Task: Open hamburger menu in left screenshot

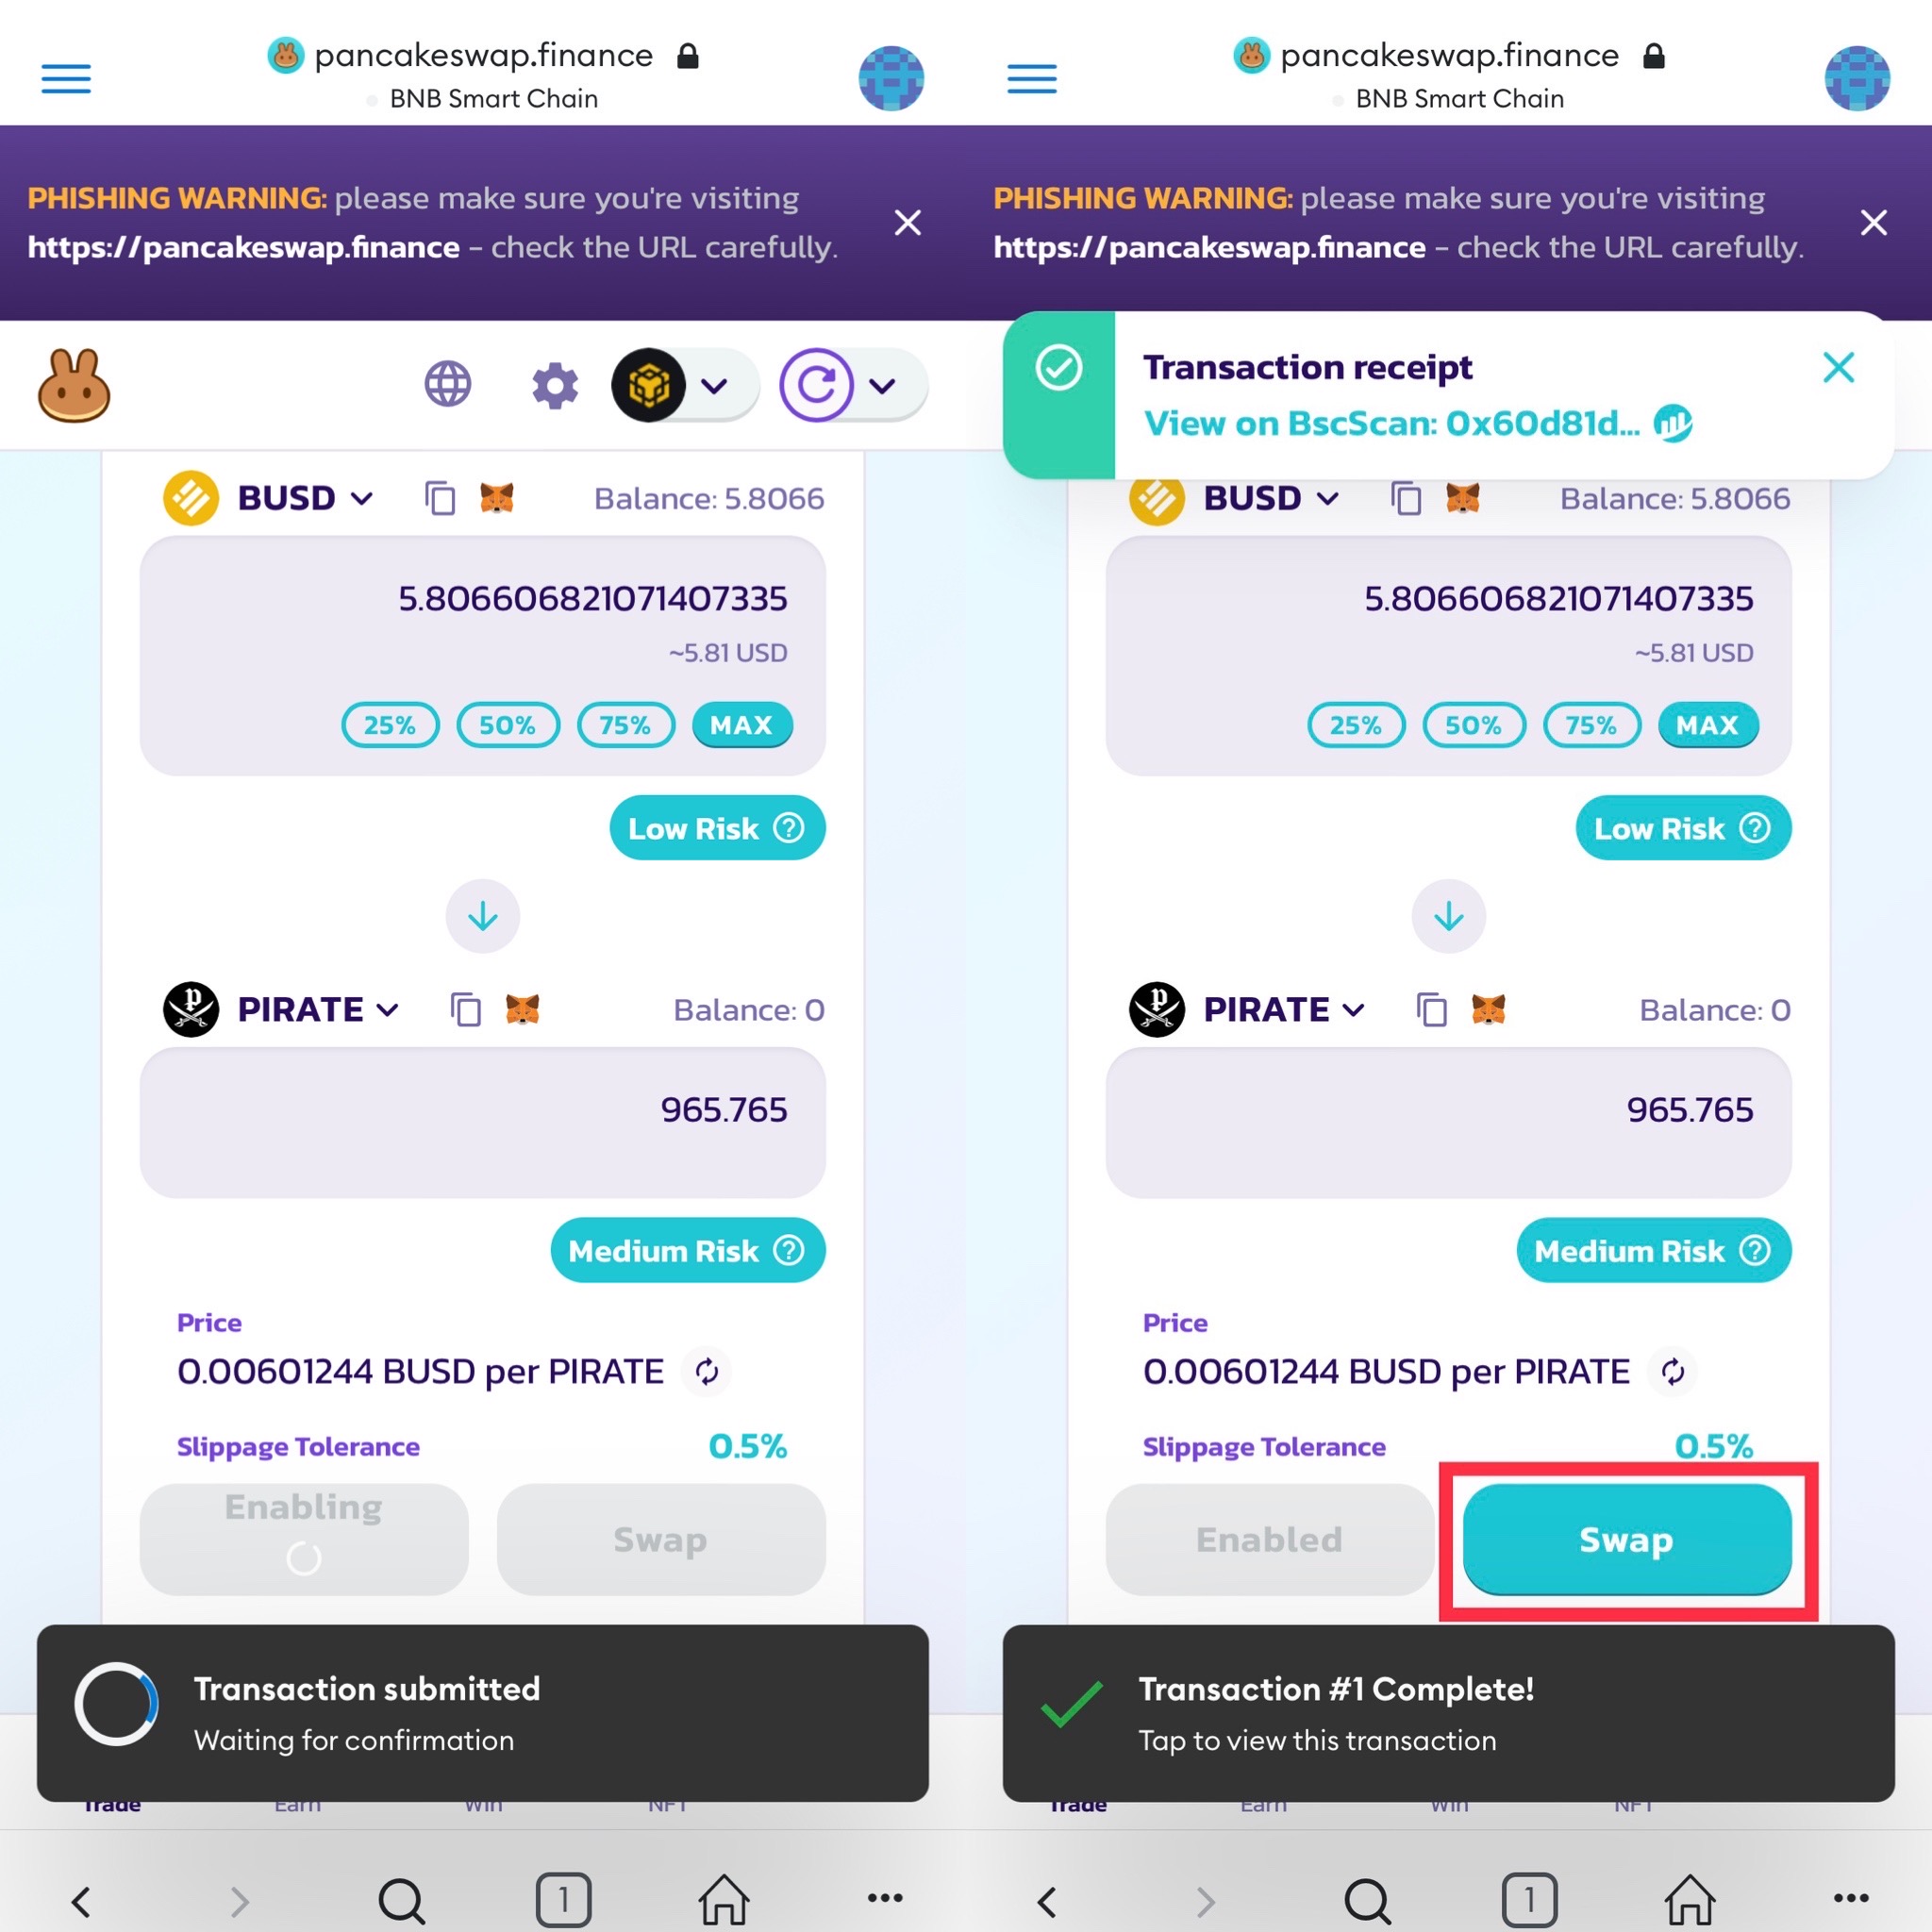Action: tap(66, 78)
